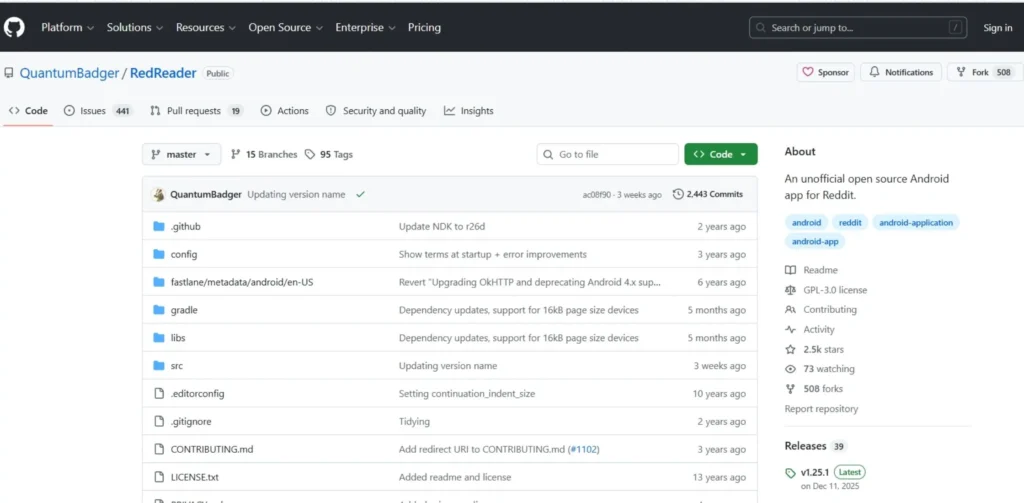Click the reddit topic tag
1024x503 pixels.
coord(850,223)
